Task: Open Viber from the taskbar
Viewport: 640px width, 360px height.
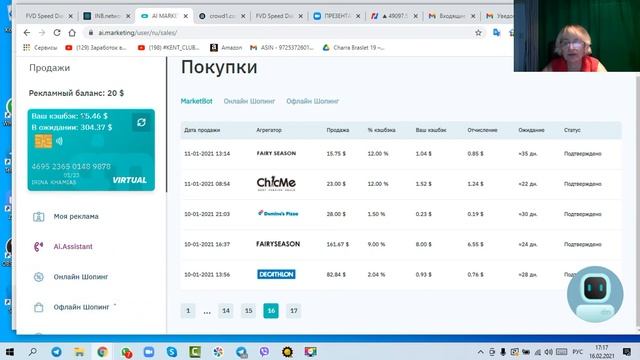Action: 264,351
